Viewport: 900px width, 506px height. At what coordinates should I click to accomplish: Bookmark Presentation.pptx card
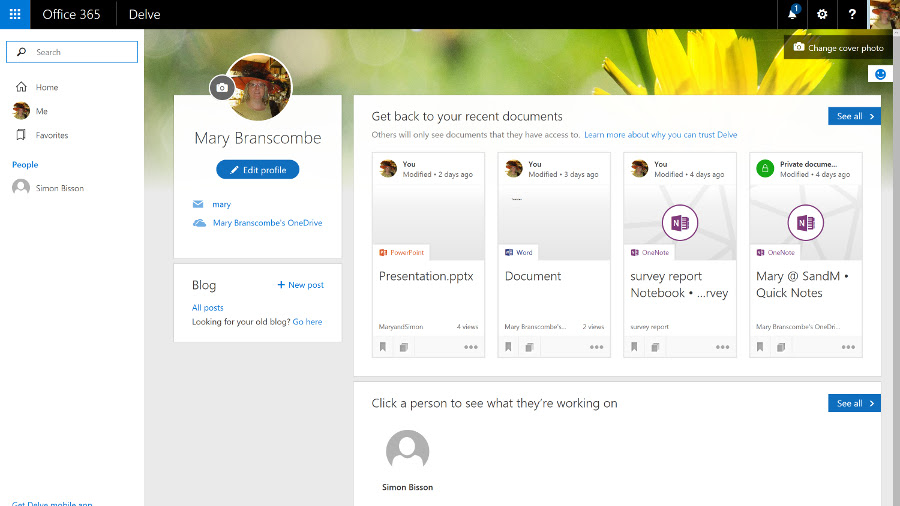pos(383,347)
